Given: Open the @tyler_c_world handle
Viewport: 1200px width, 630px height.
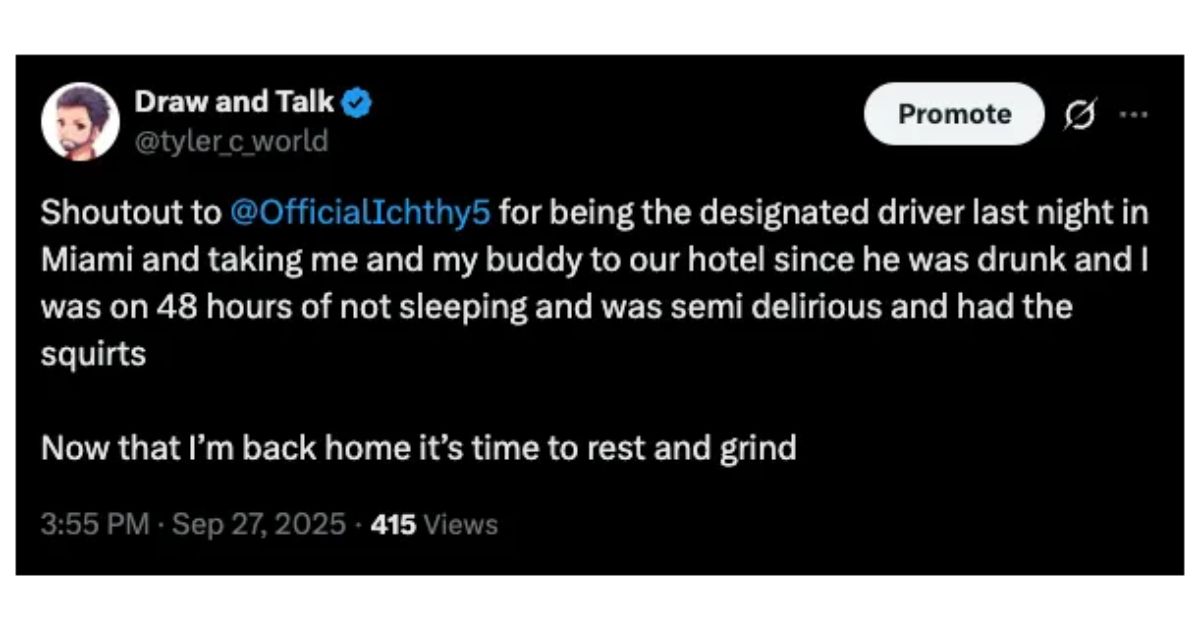Looking at the screenshot, I should coord(231,141).
